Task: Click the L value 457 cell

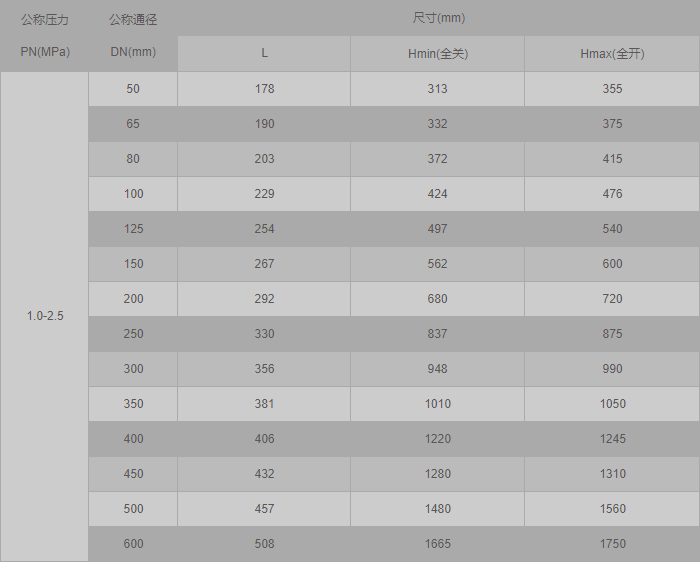Action: (264, 509)
